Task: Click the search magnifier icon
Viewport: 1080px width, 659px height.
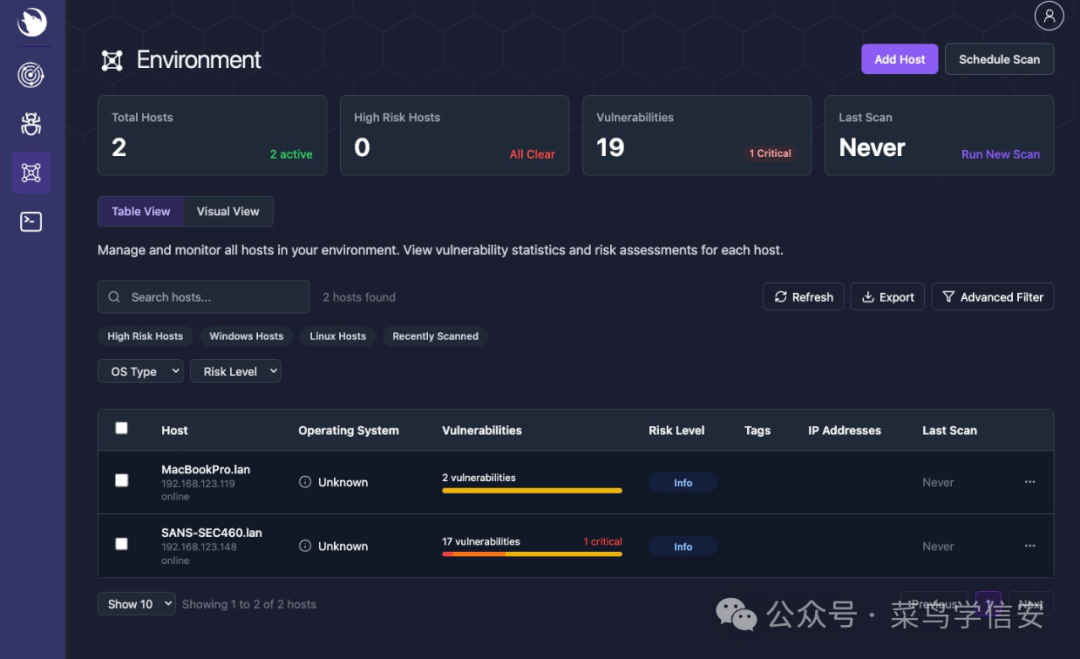Action: coord(114,297)
